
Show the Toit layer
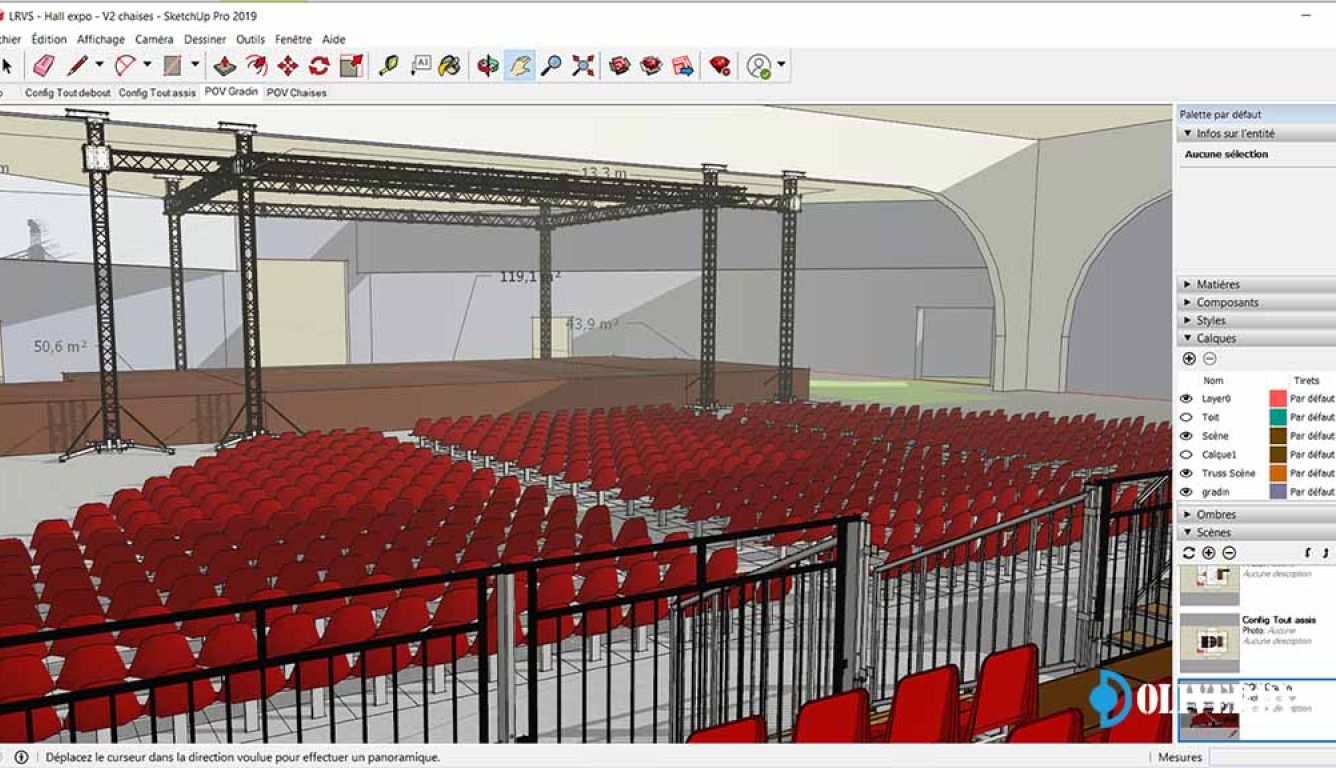[1186, 416]
